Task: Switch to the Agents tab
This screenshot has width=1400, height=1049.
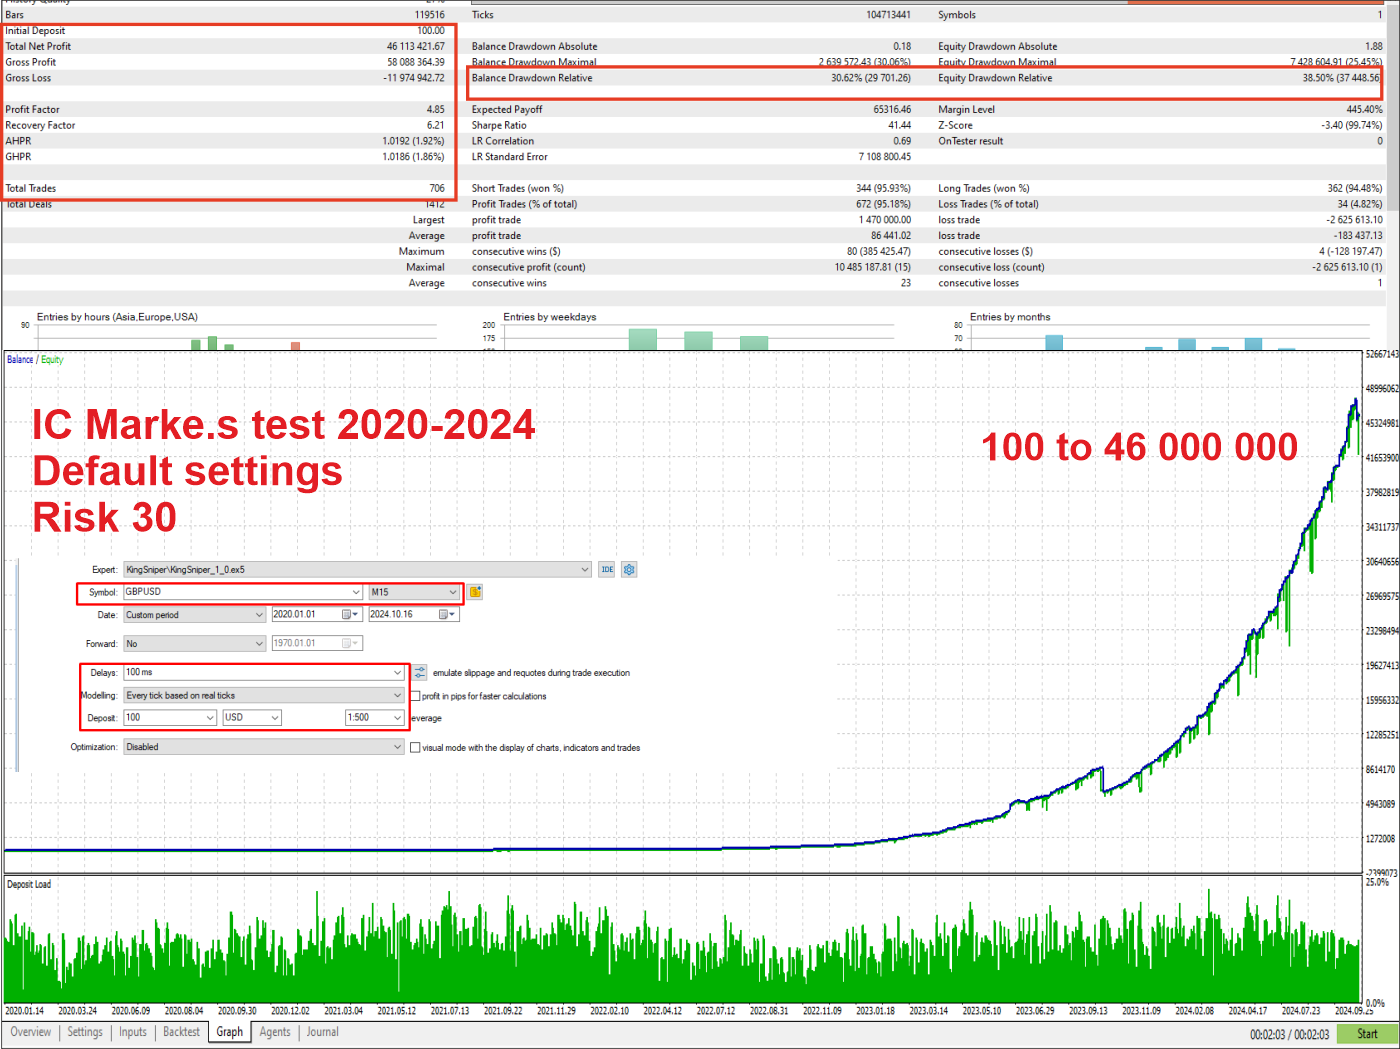Action: [275, 1032]
